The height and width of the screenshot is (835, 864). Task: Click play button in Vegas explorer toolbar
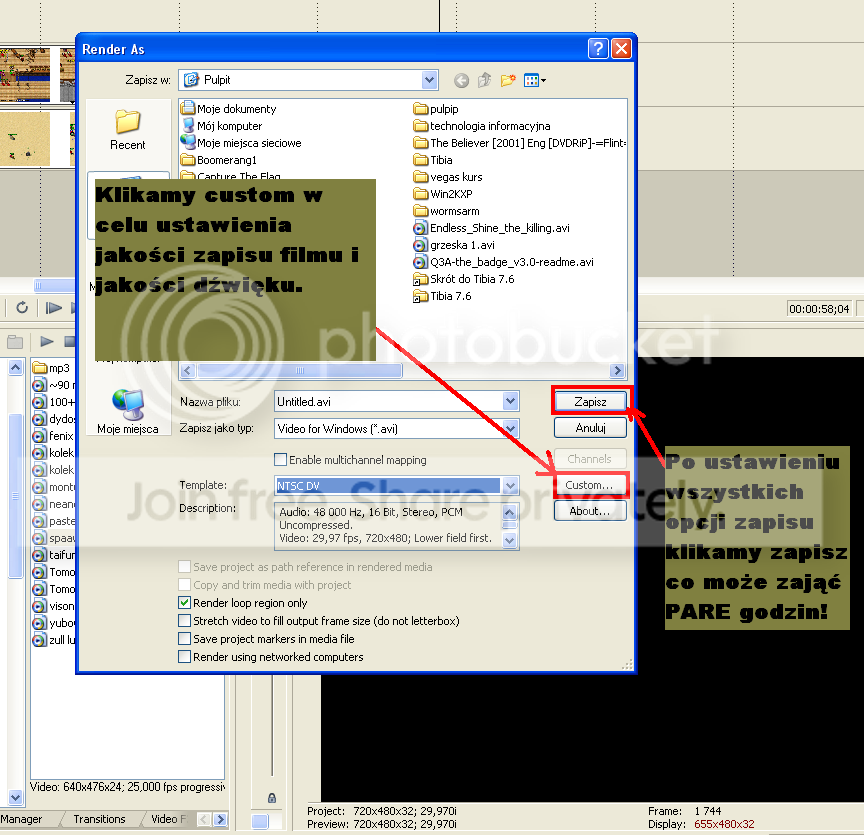[47, 342]
